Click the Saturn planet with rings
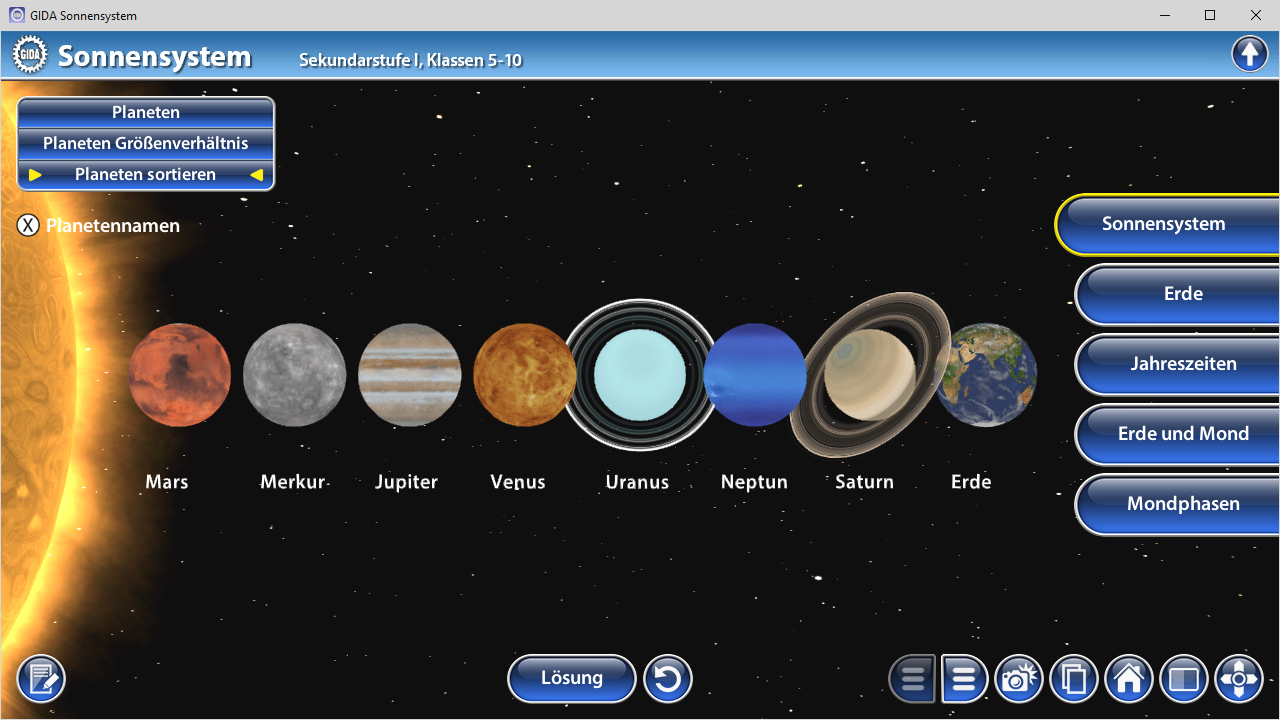 (869, 375)
